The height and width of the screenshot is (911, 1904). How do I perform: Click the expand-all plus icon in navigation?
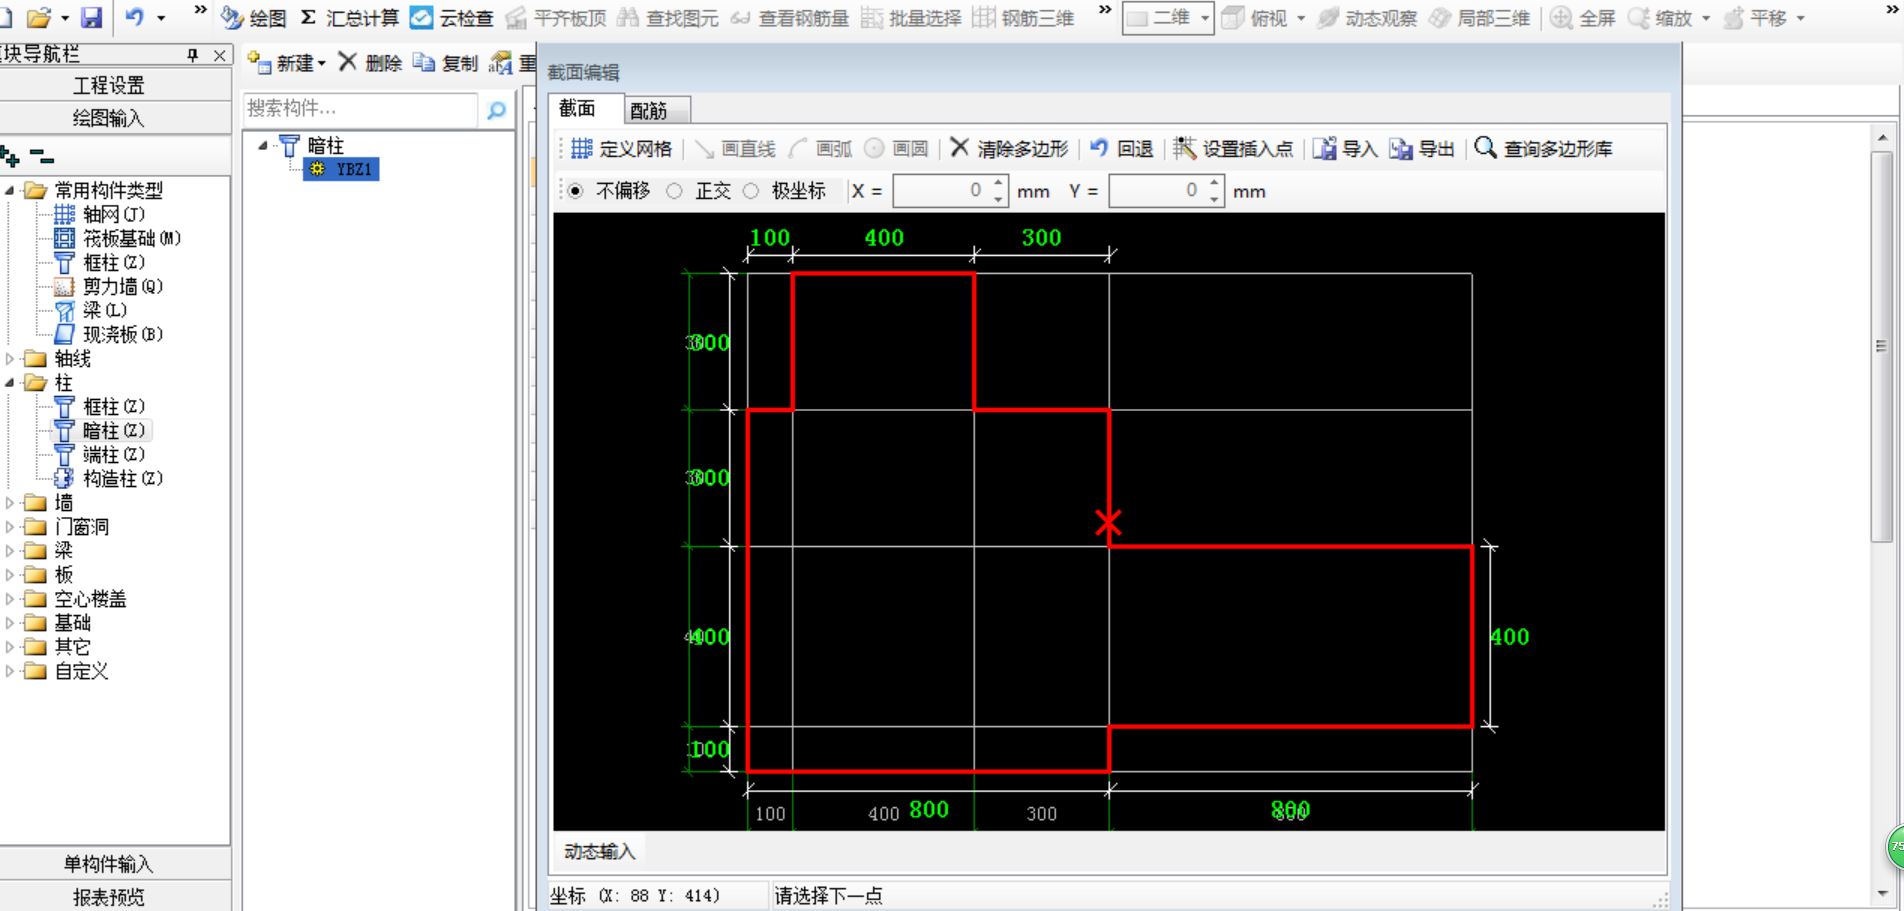(11, 156)
